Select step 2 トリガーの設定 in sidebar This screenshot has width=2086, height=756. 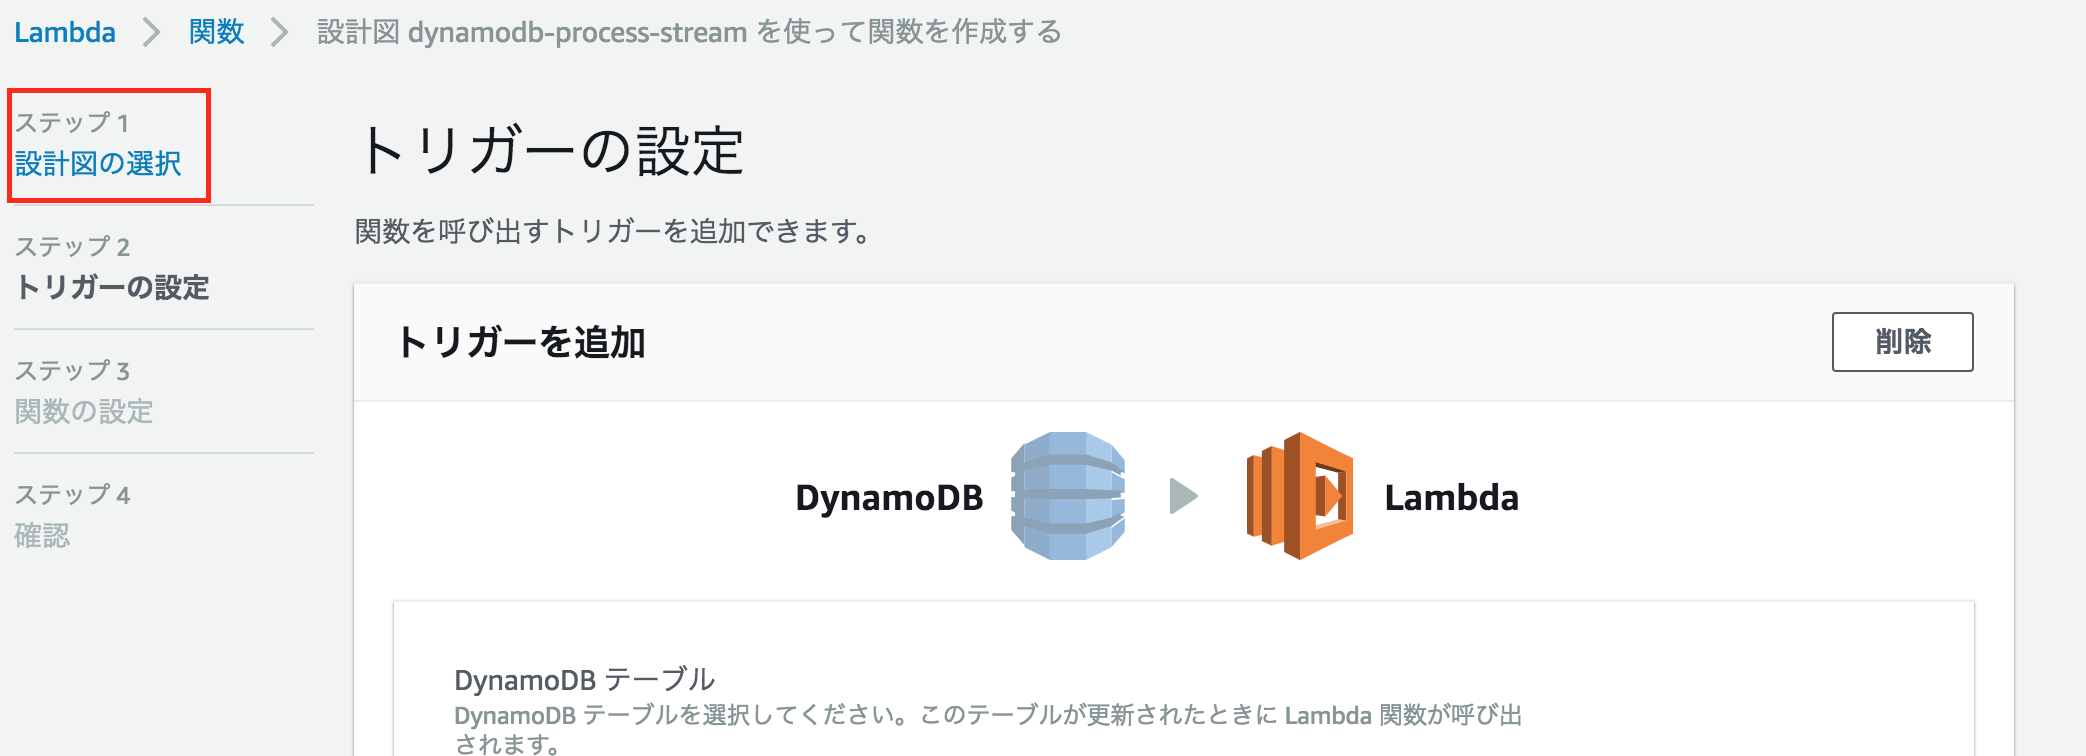tap(112, 287)
